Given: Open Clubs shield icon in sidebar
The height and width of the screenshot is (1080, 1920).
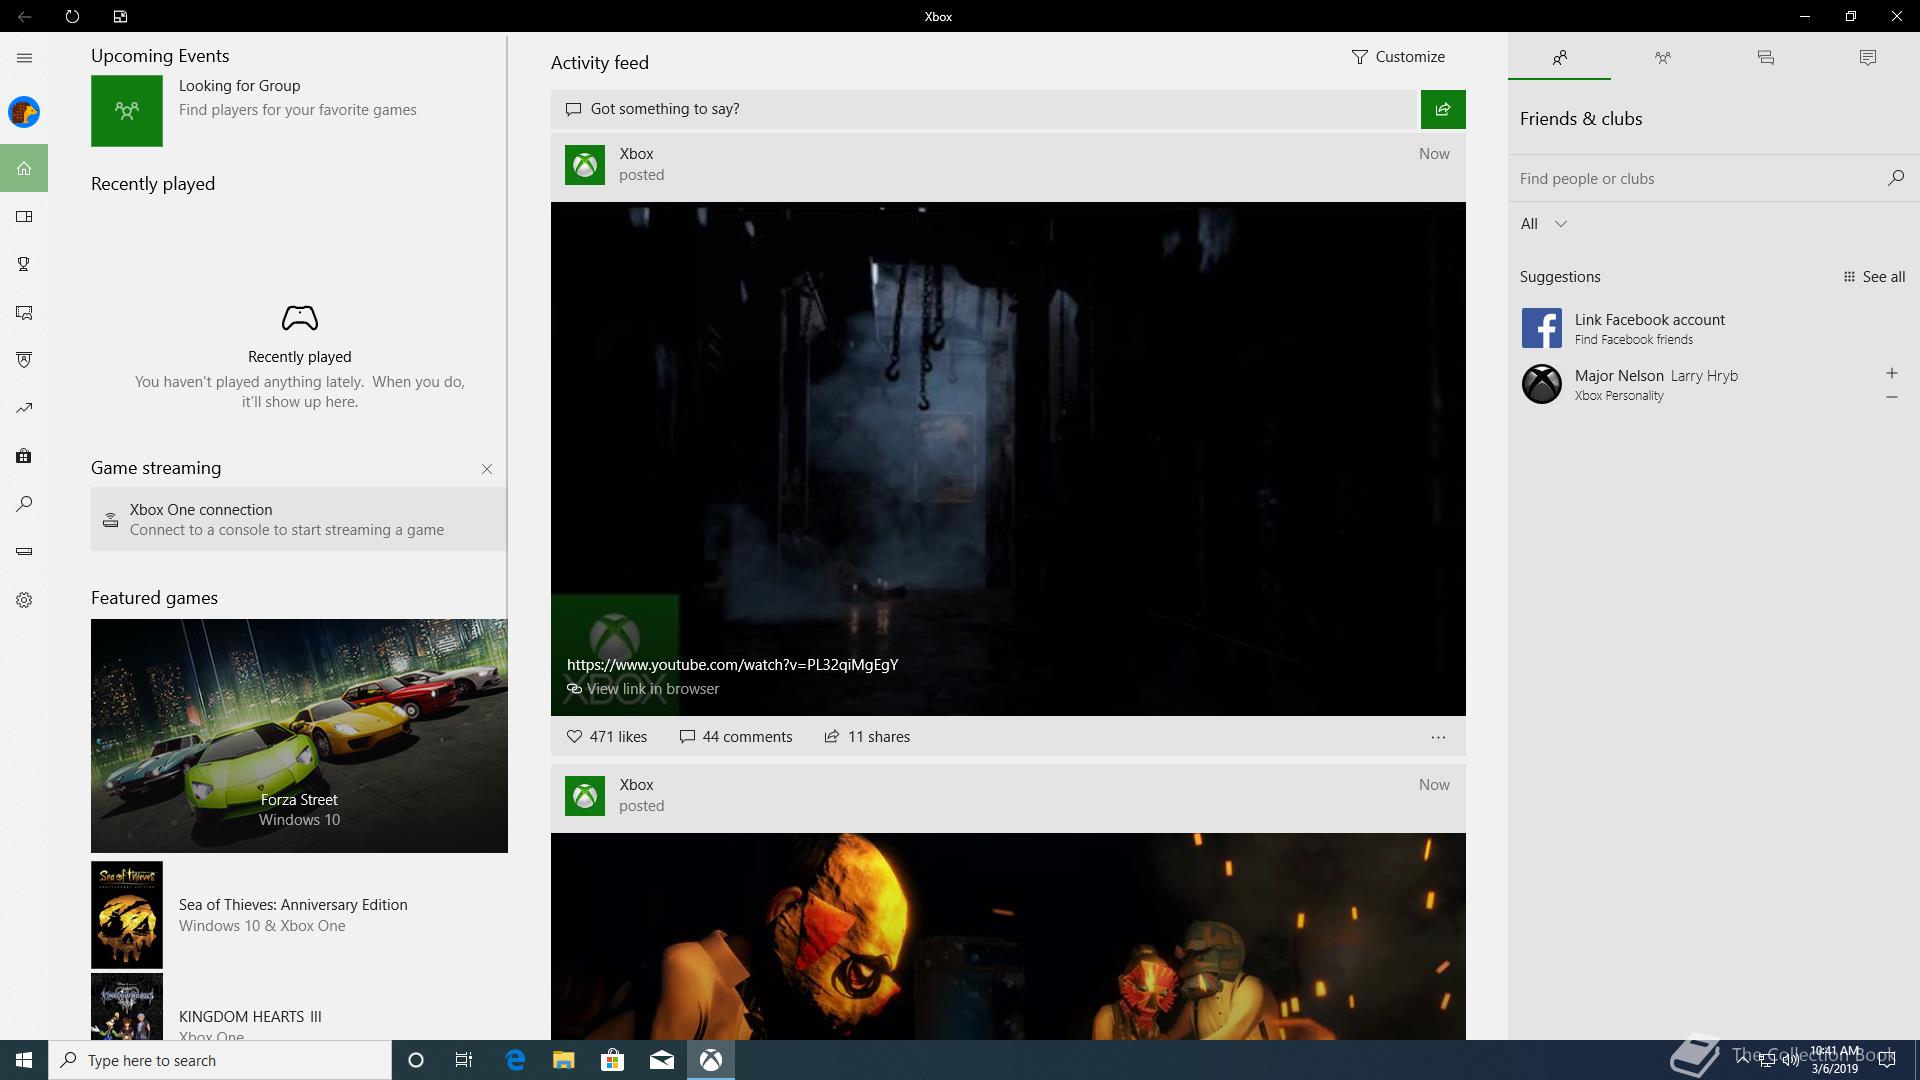Looking at the screenshot, I should (24, 360).
